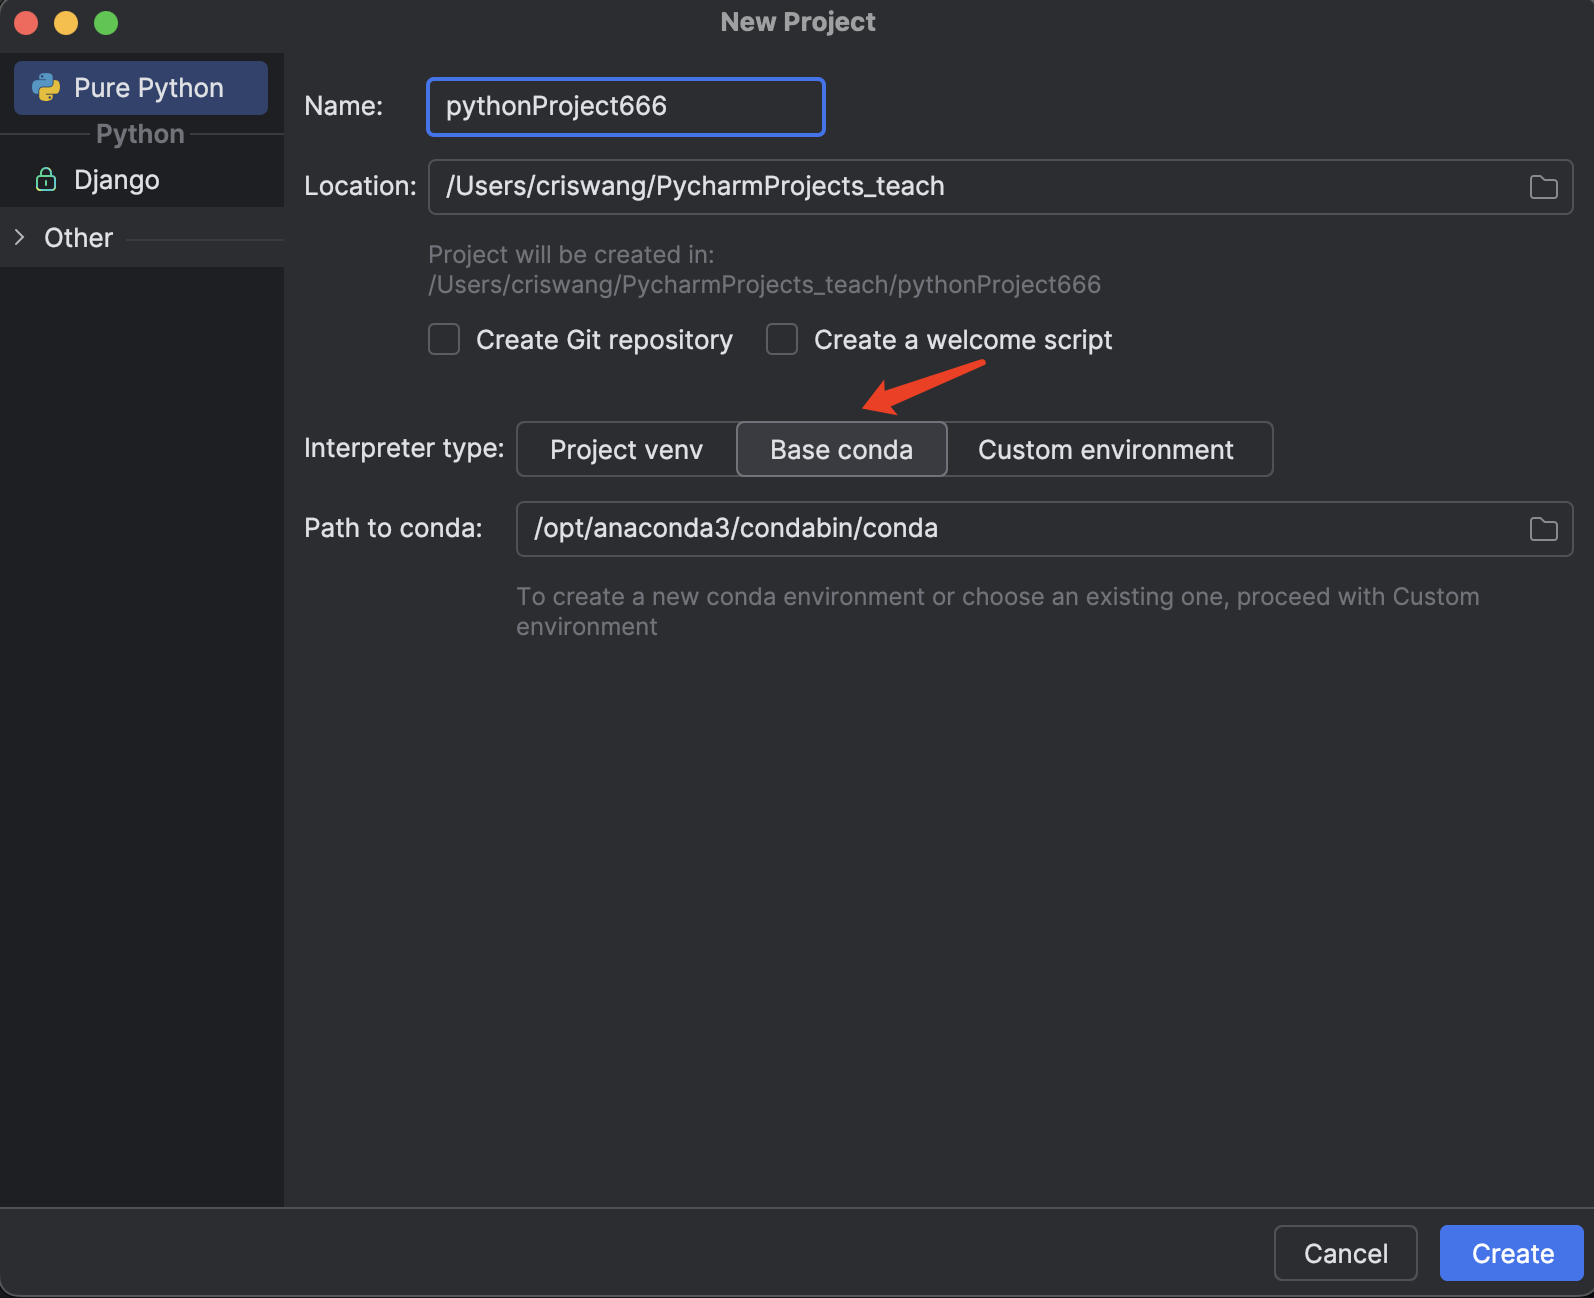Click into the Location path field
This screenshot has height=1298, width=1594.
click(1000, 187)
